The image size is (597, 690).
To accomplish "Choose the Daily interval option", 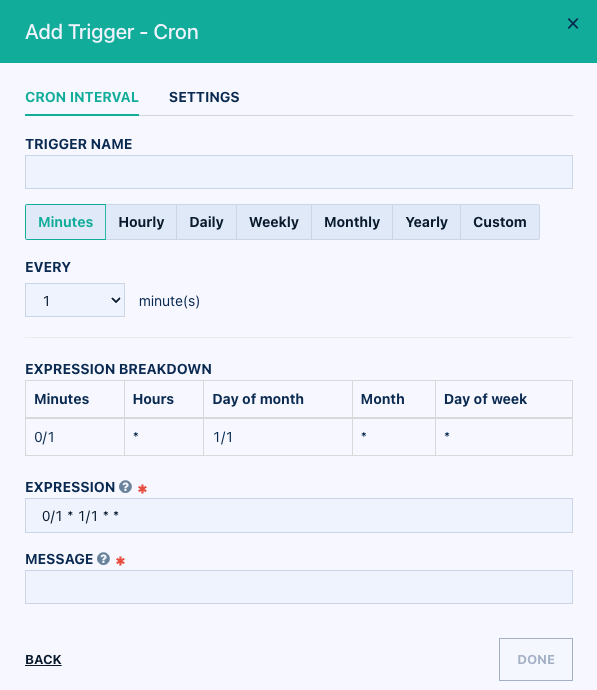I will tap(206, 222).
